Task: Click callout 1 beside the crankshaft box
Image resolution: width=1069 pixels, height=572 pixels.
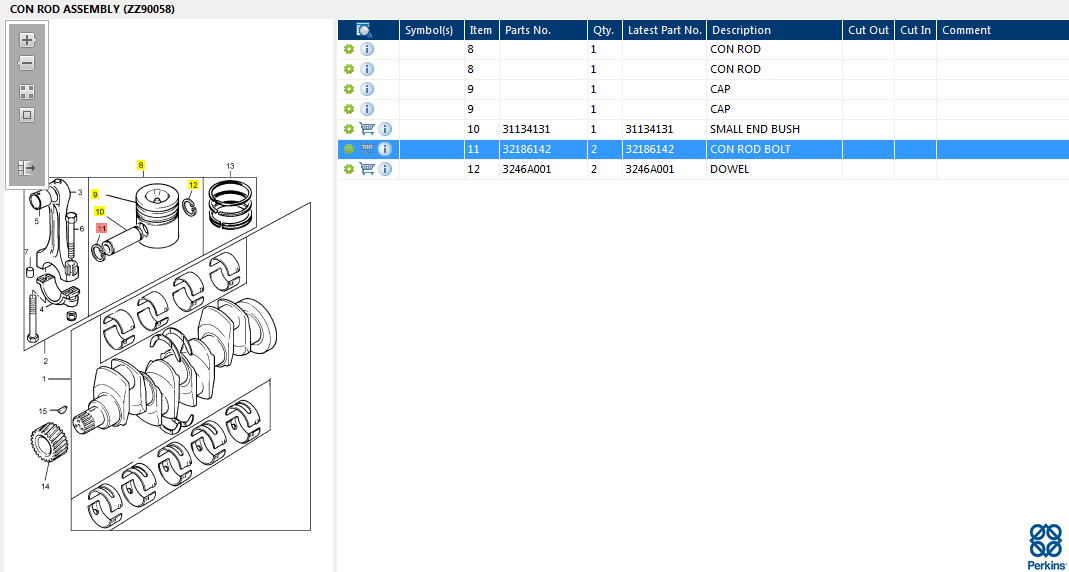Action: coord(44,379)
